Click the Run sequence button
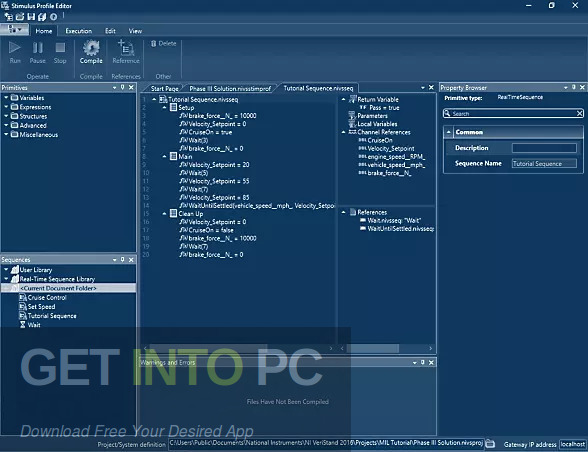The width and height of the screenshot is (588, 452). tap(15, 52)
